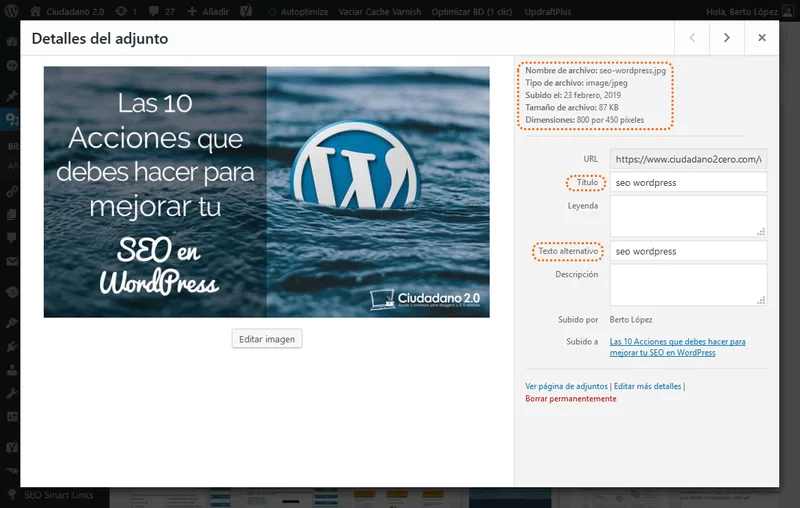Click the Editar imagen button
Viewport: 800px width, 508px height.
pos(267,339)
